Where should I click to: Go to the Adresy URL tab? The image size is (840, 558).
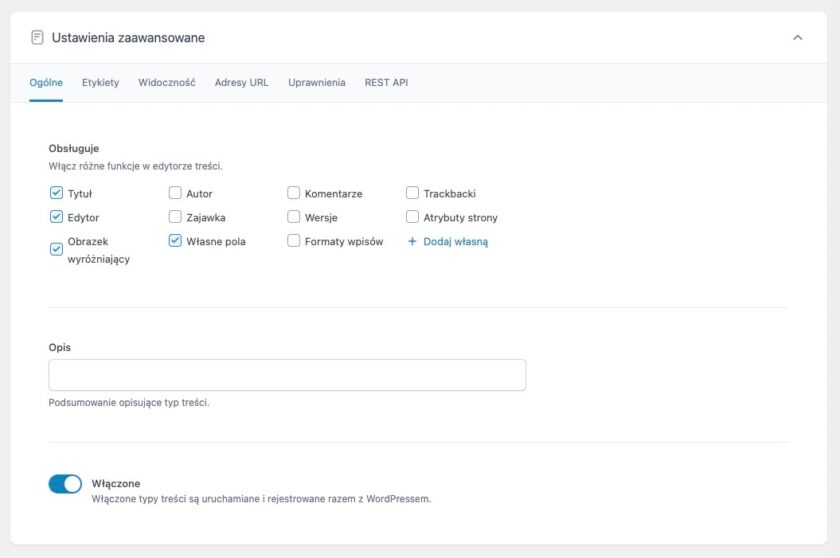point(241,82)
